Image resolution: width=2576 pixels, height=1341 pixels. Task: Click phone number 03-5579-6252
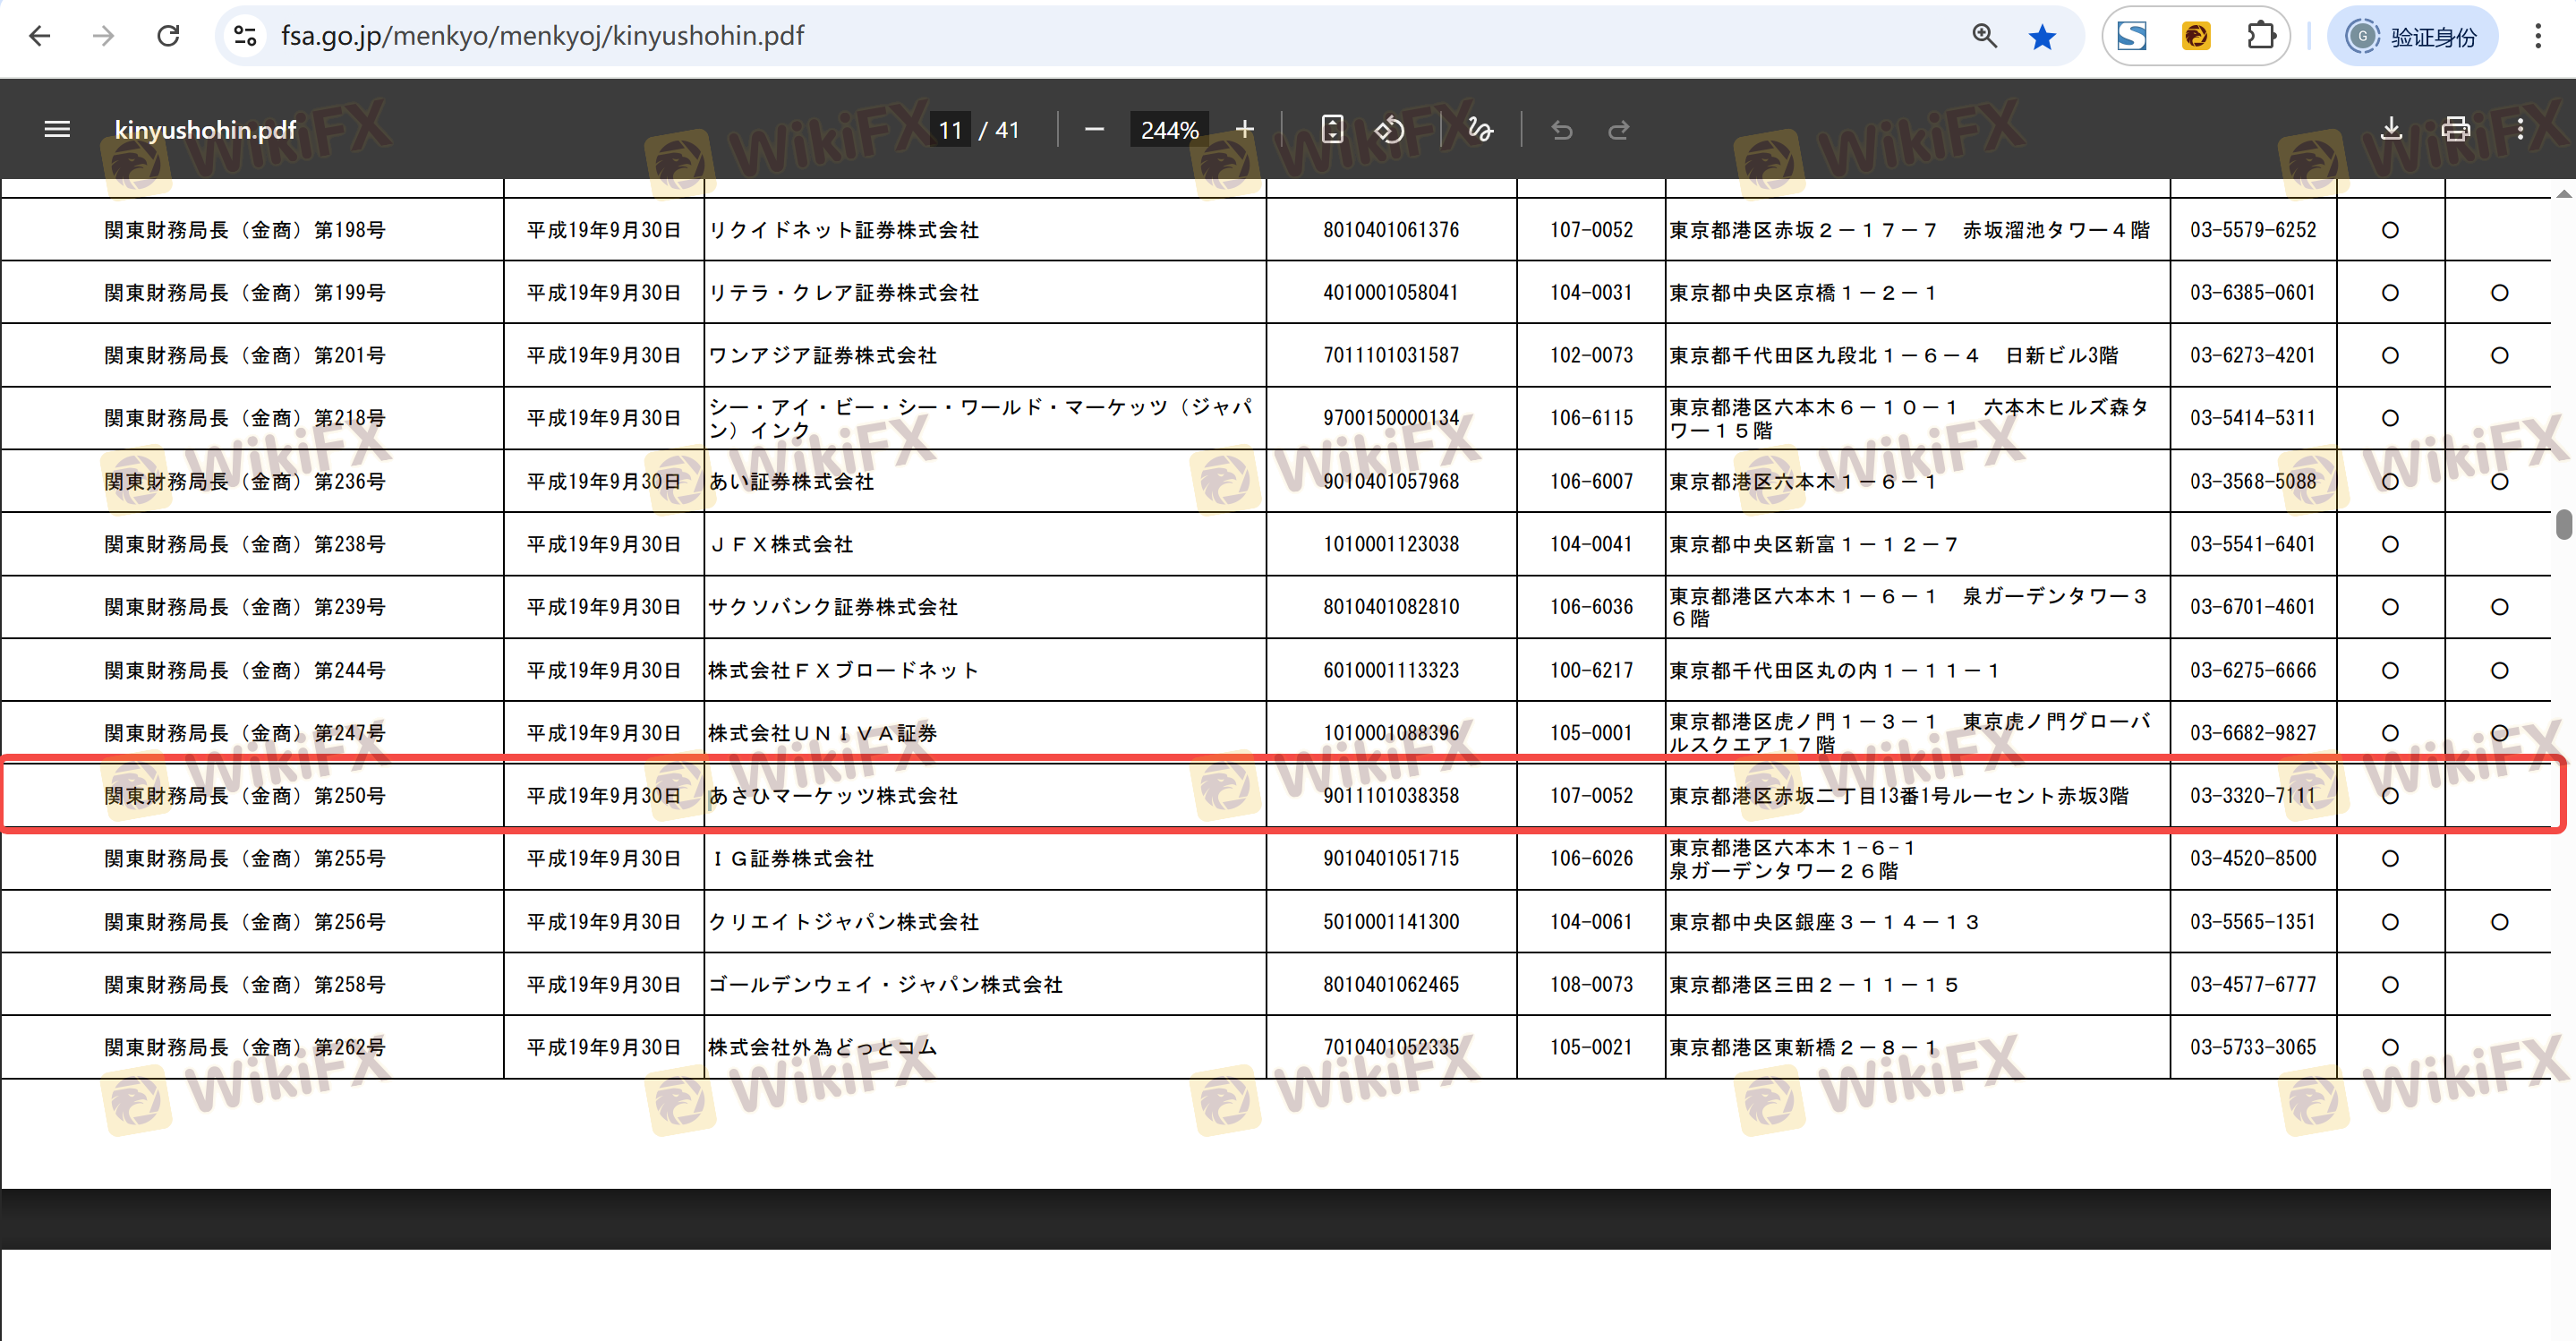[2253, 231]
